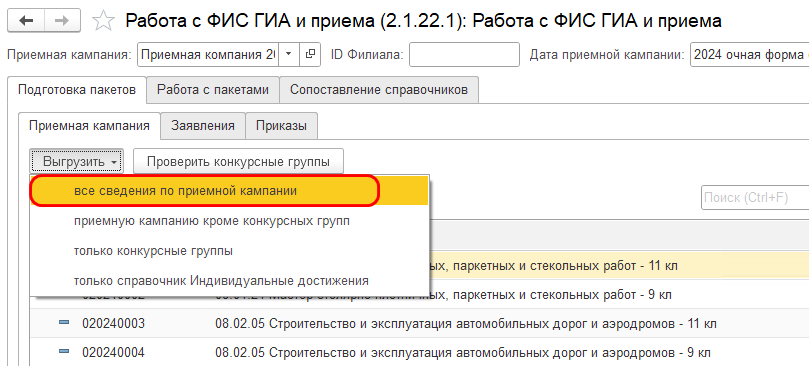Select code cell 020240003
The width and height of the screenshot is (809, 366).
point(114,324)
